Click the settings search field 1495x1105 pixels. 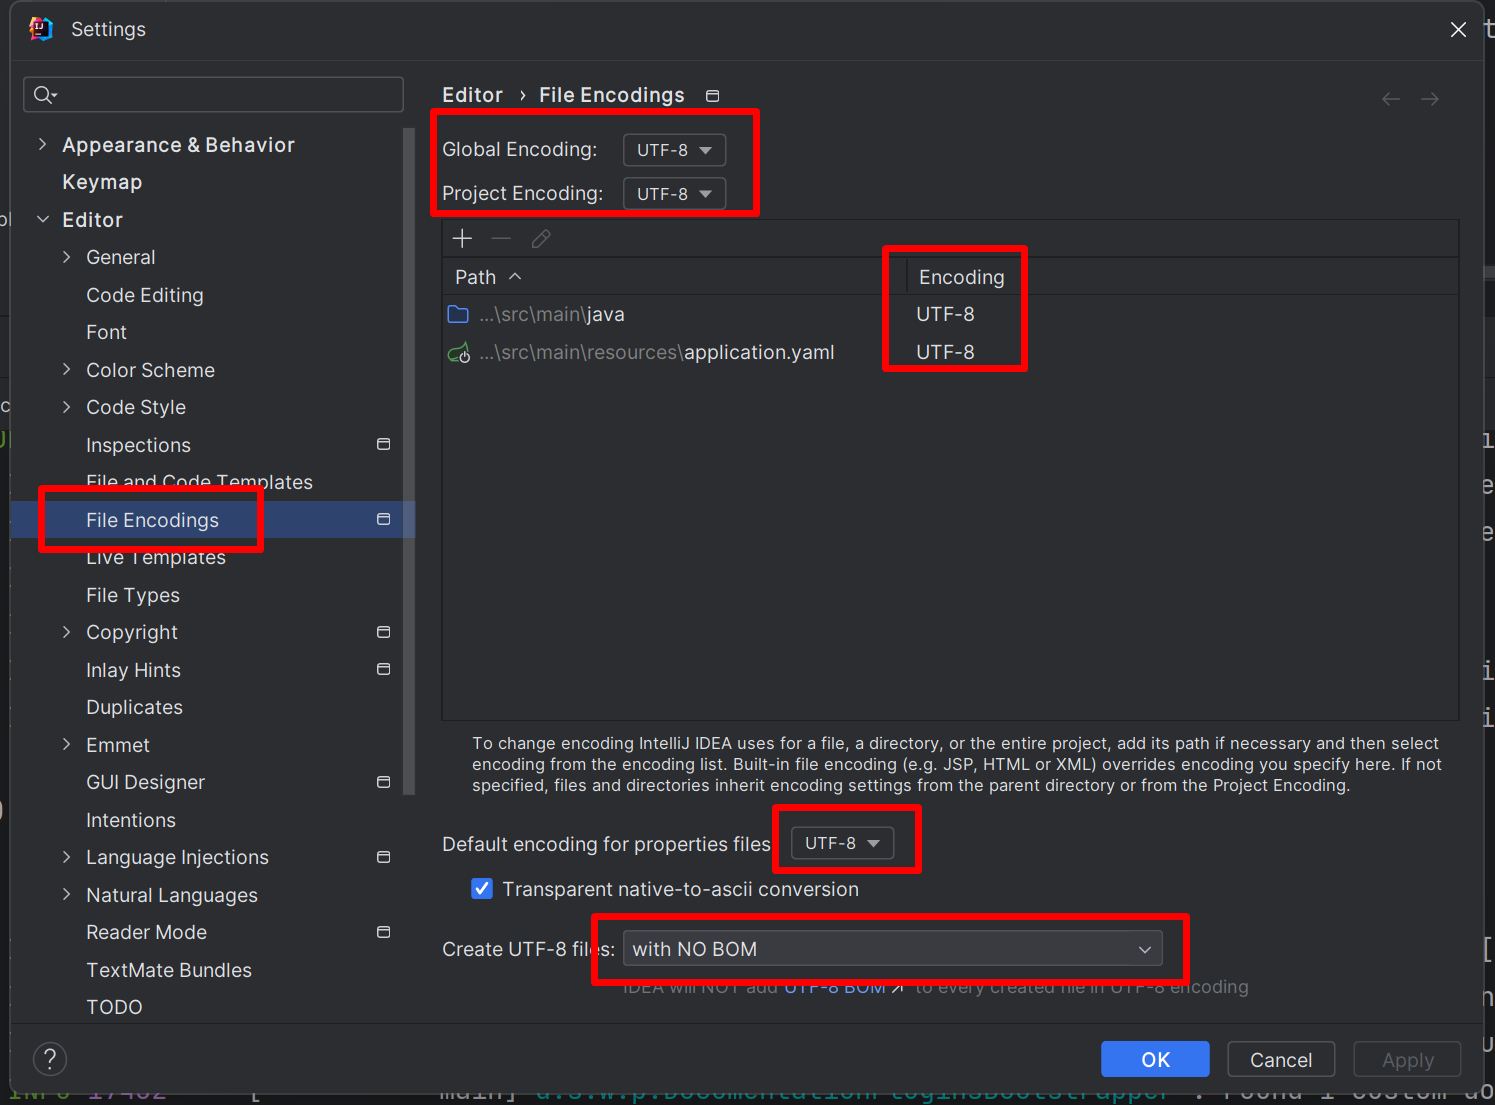(x=212, y=94)
